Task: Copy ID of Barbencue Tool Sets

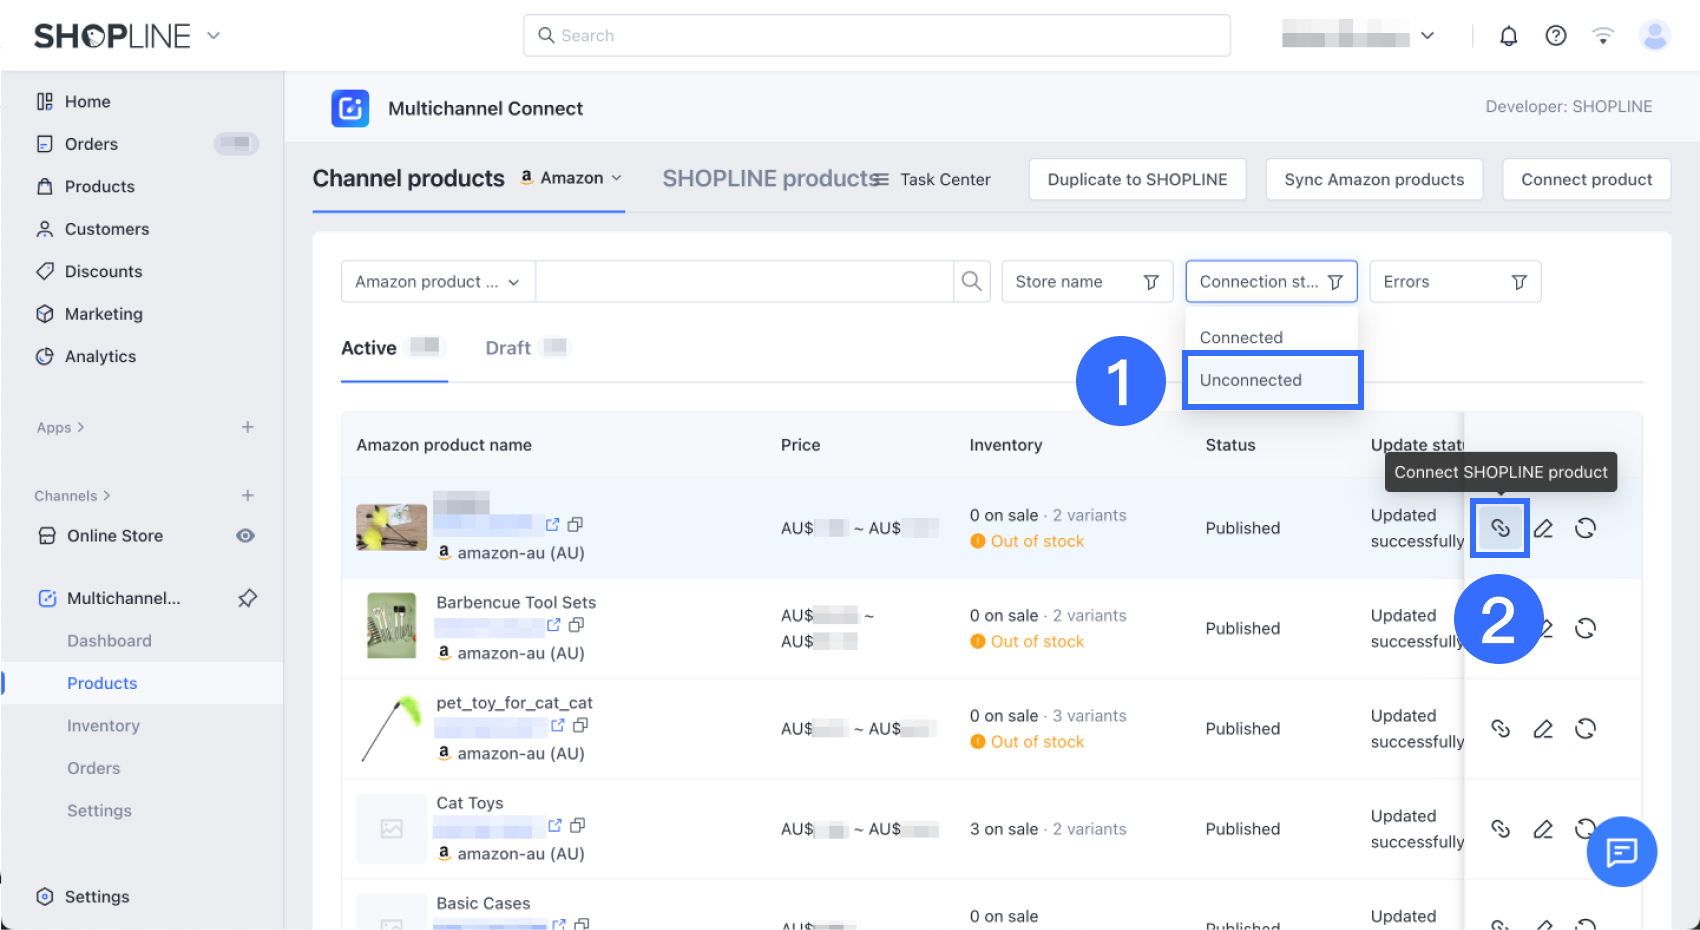Action: (576, 625)
